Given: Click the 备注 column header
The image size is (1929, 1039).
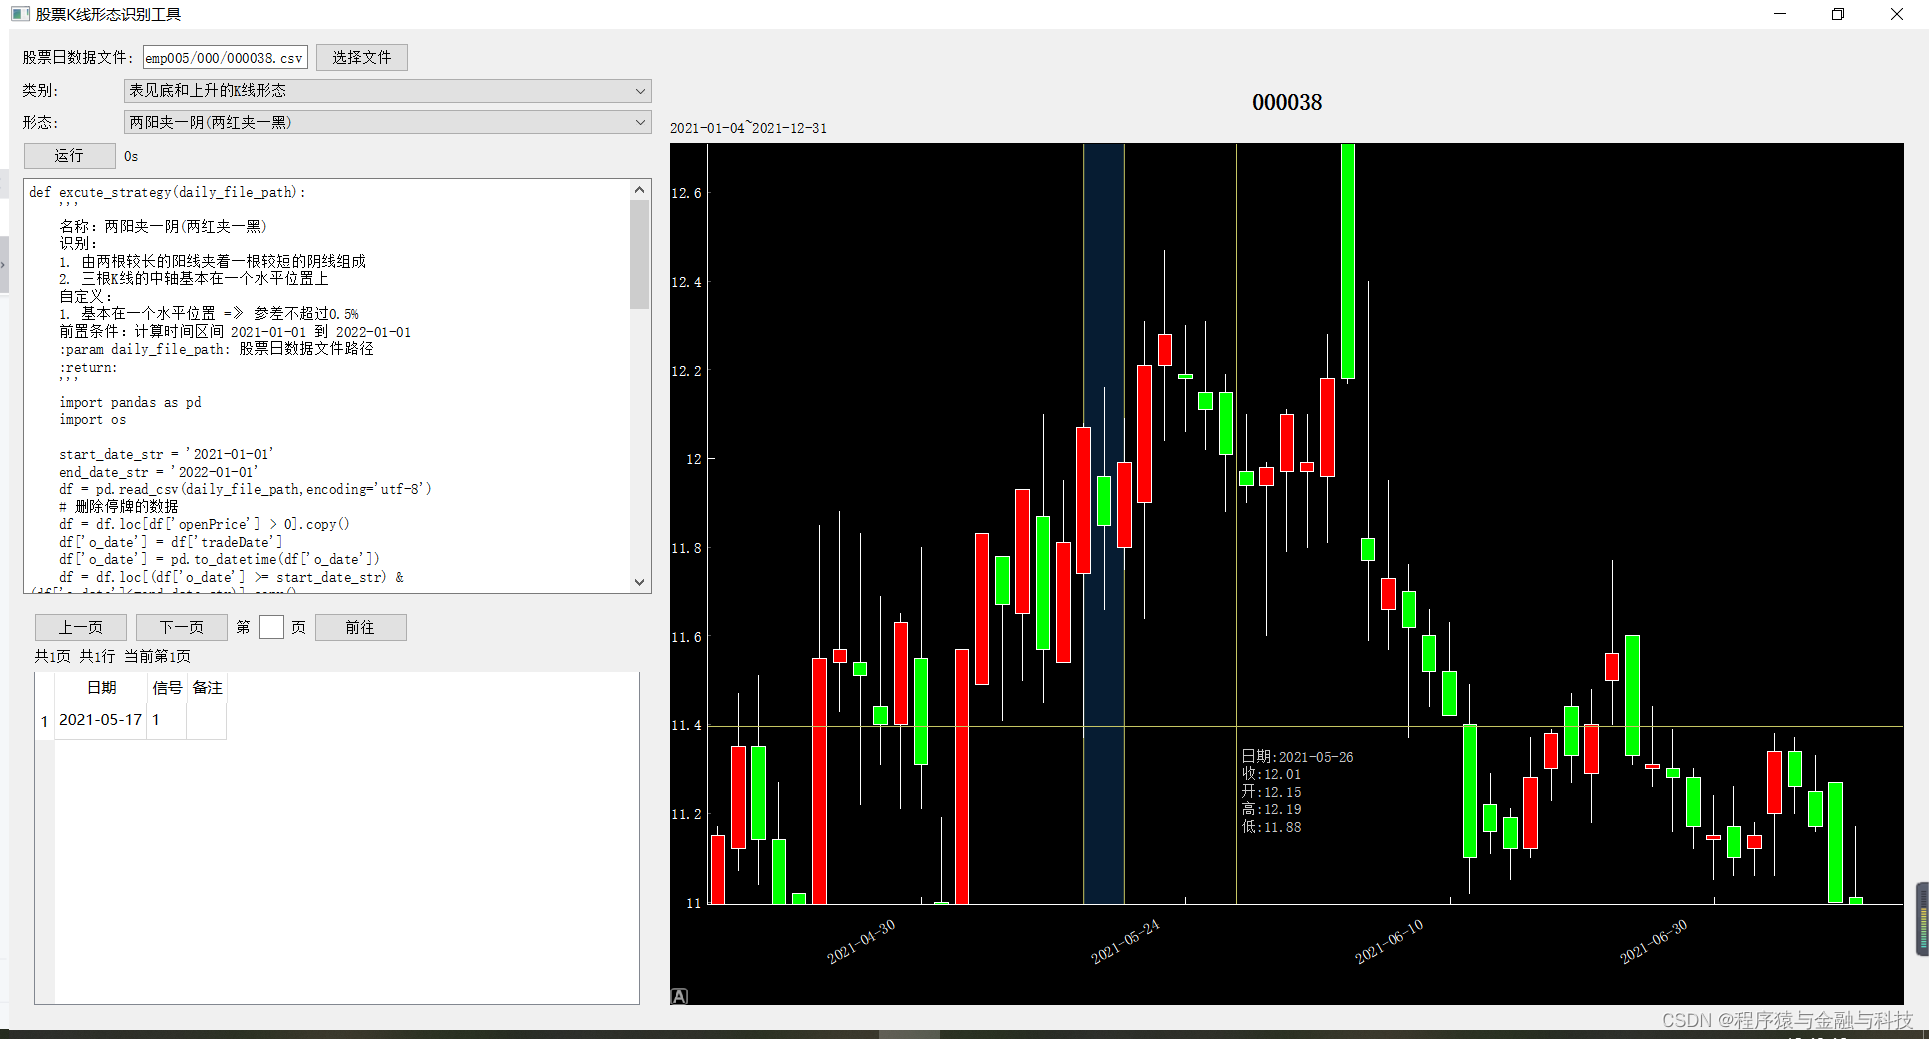Looking at the screenshot, I should tap(207, 688).
